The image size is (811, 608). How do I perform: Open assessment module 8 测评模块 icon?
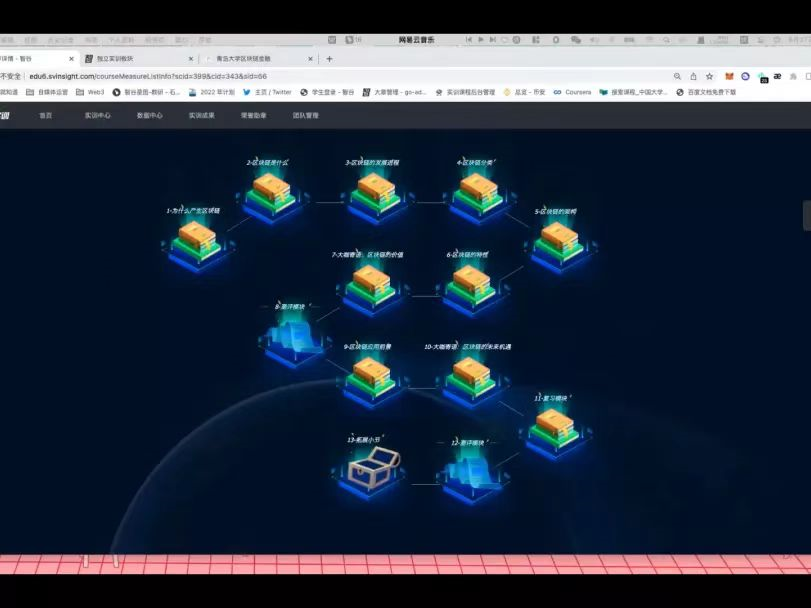[294, 335]
